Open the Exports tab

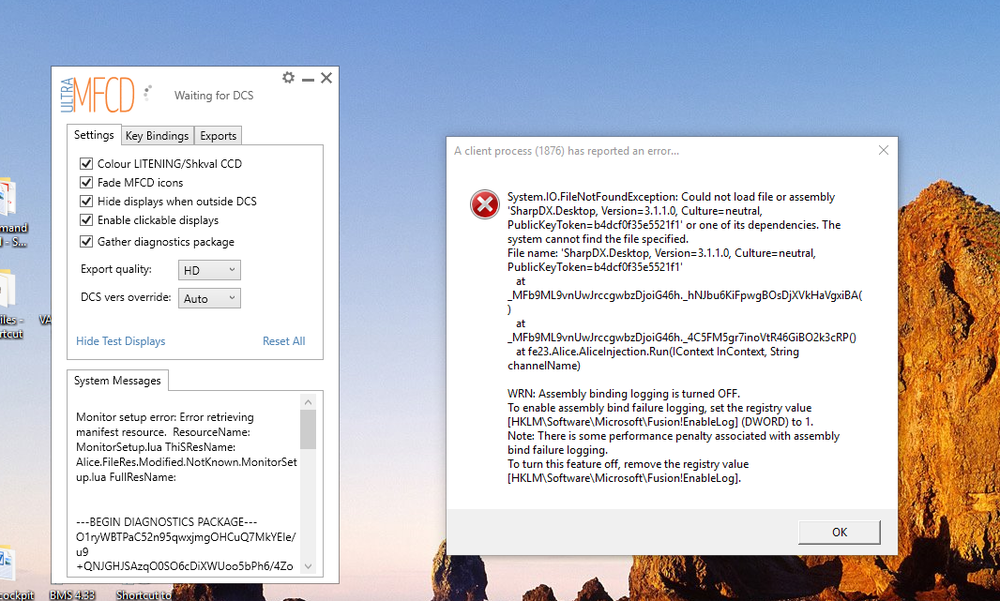(x=217, y=135)
